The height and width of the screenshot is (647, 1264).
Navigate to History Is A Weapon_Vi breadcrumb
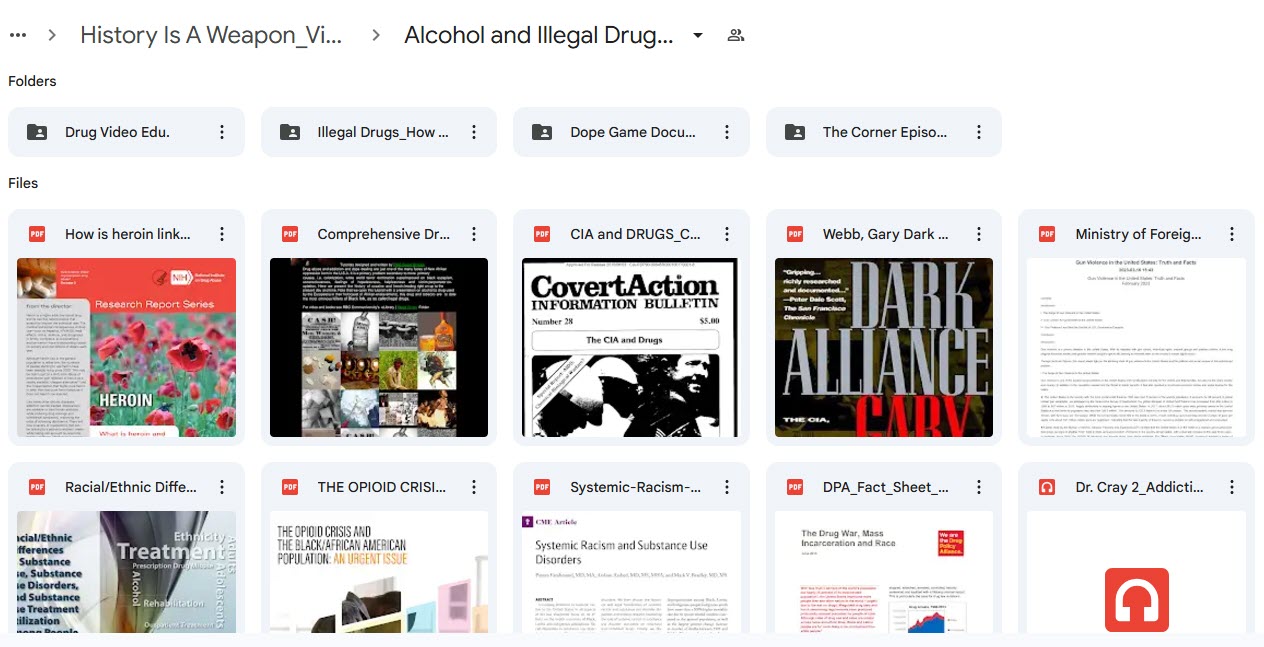[211, 35]
